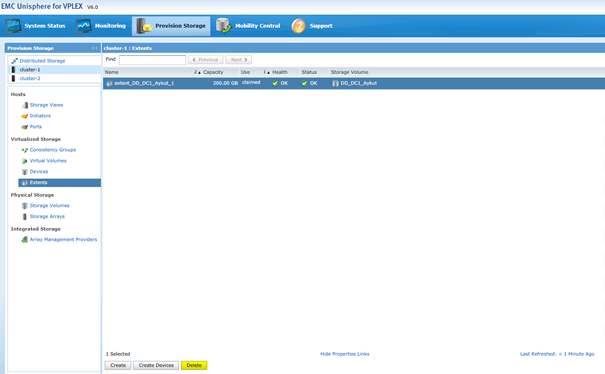
Task: Click the yellow Delete button
Action: tap(194, 365)
